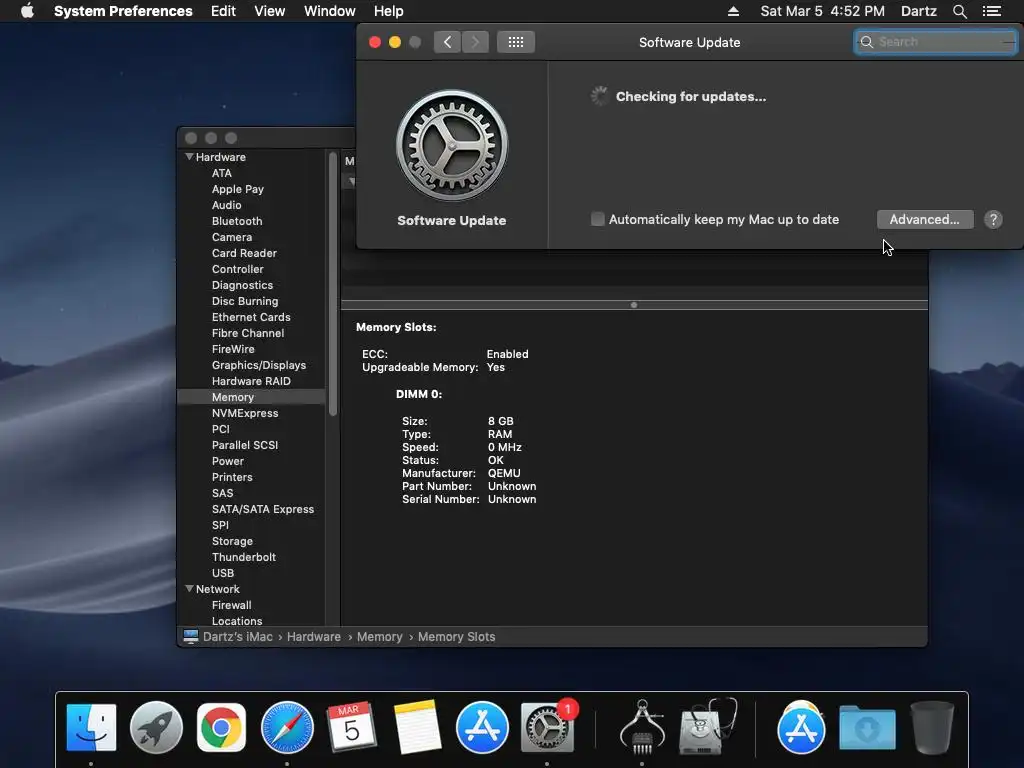Select Thunderbolt in the sidebar
Viewport: 1024px width, 768px height.
[244, 557]
